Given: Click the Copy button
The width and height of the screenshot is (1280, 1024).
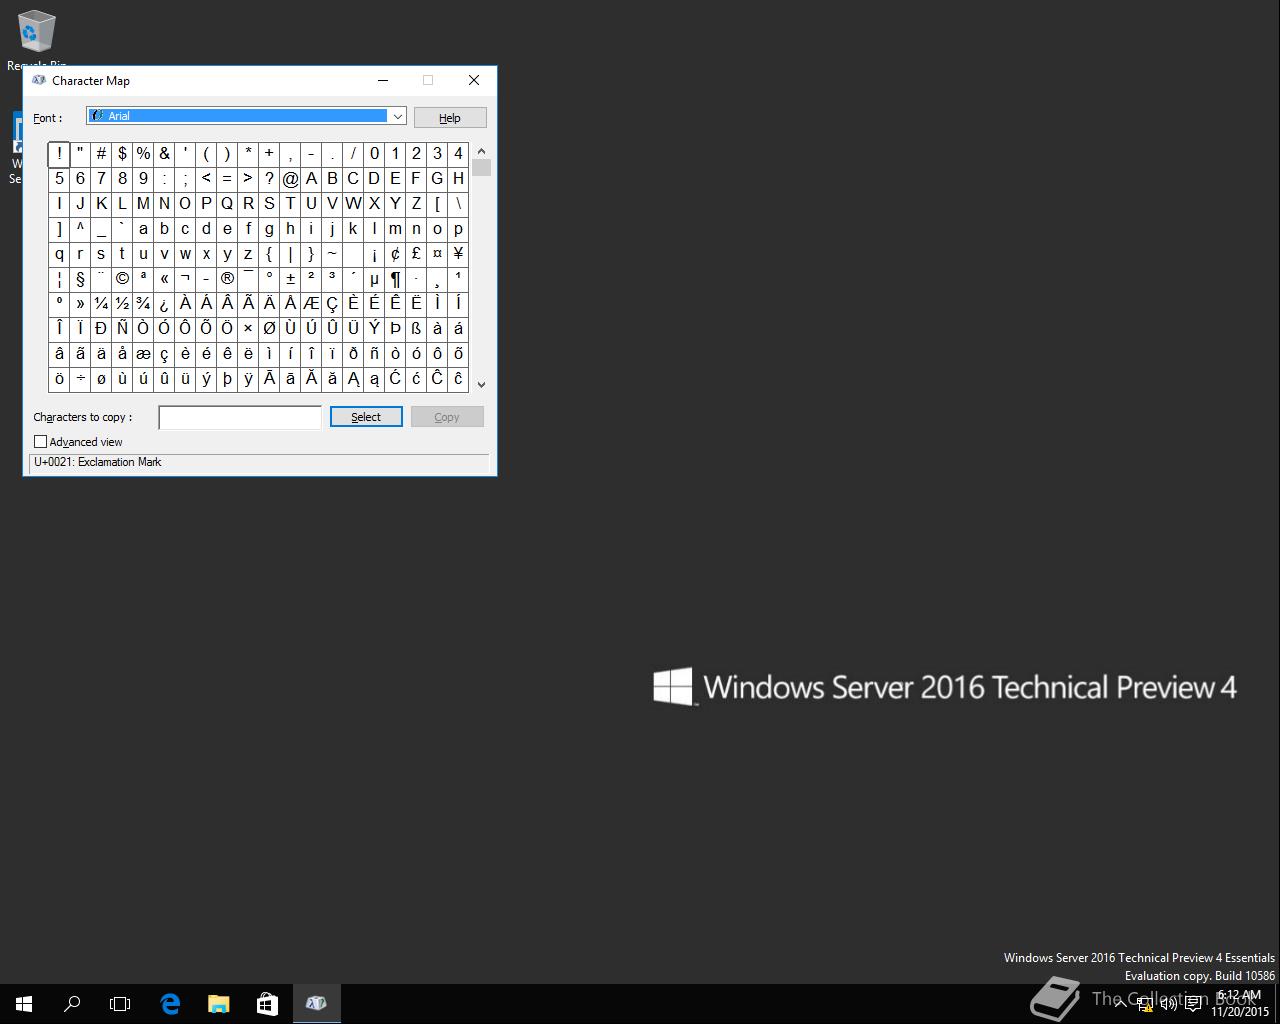Looking at the screenshot, I should [447, 417].
